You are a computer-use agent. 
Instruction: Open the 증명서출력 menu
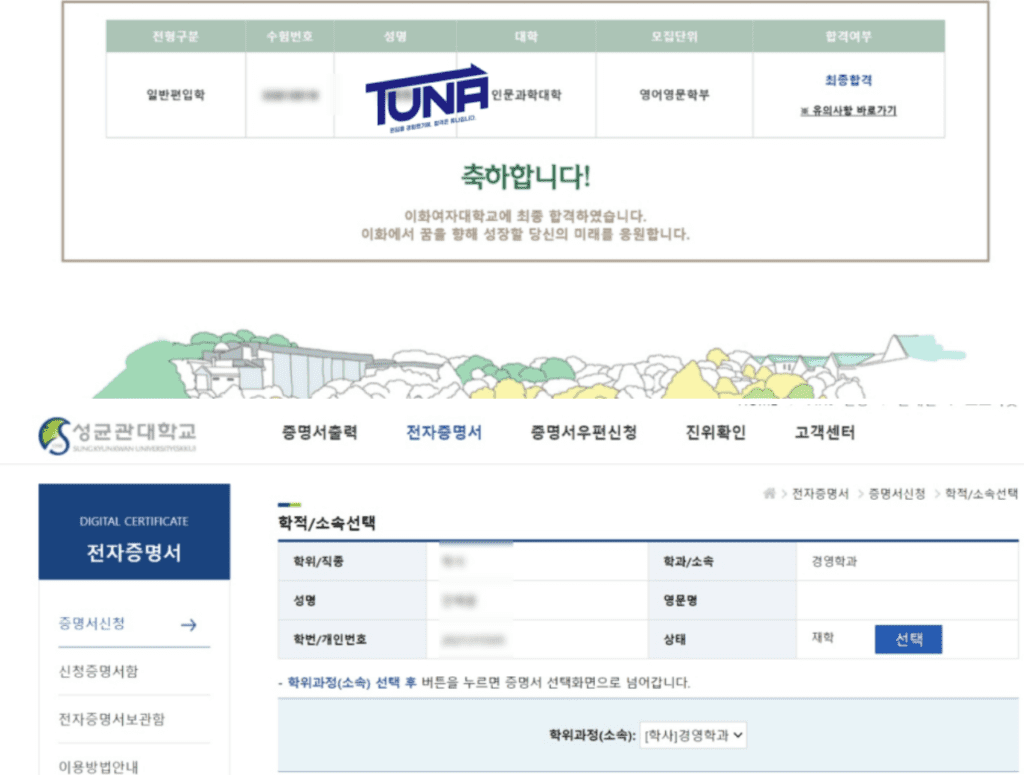[319, 432]
